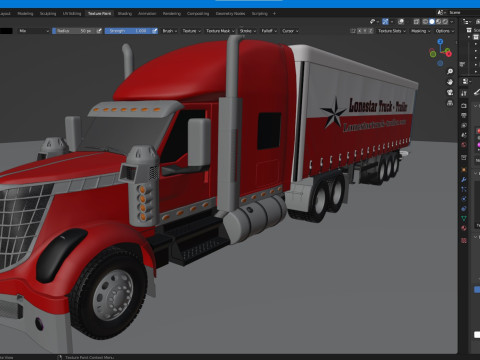
Task: Open the Shading workspace tab
Action: click(x=125, y=14)
